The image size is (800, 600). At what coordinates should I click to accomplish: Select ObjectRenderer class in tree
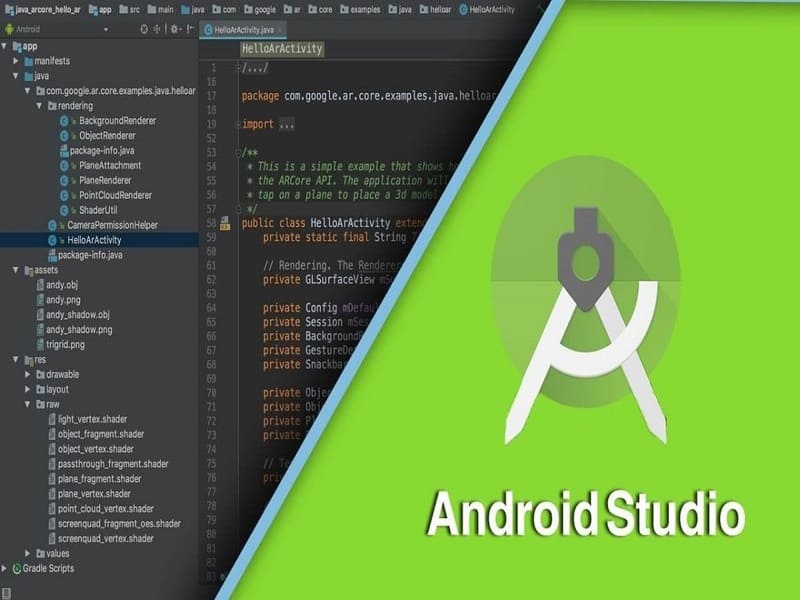tap(98, 136)
